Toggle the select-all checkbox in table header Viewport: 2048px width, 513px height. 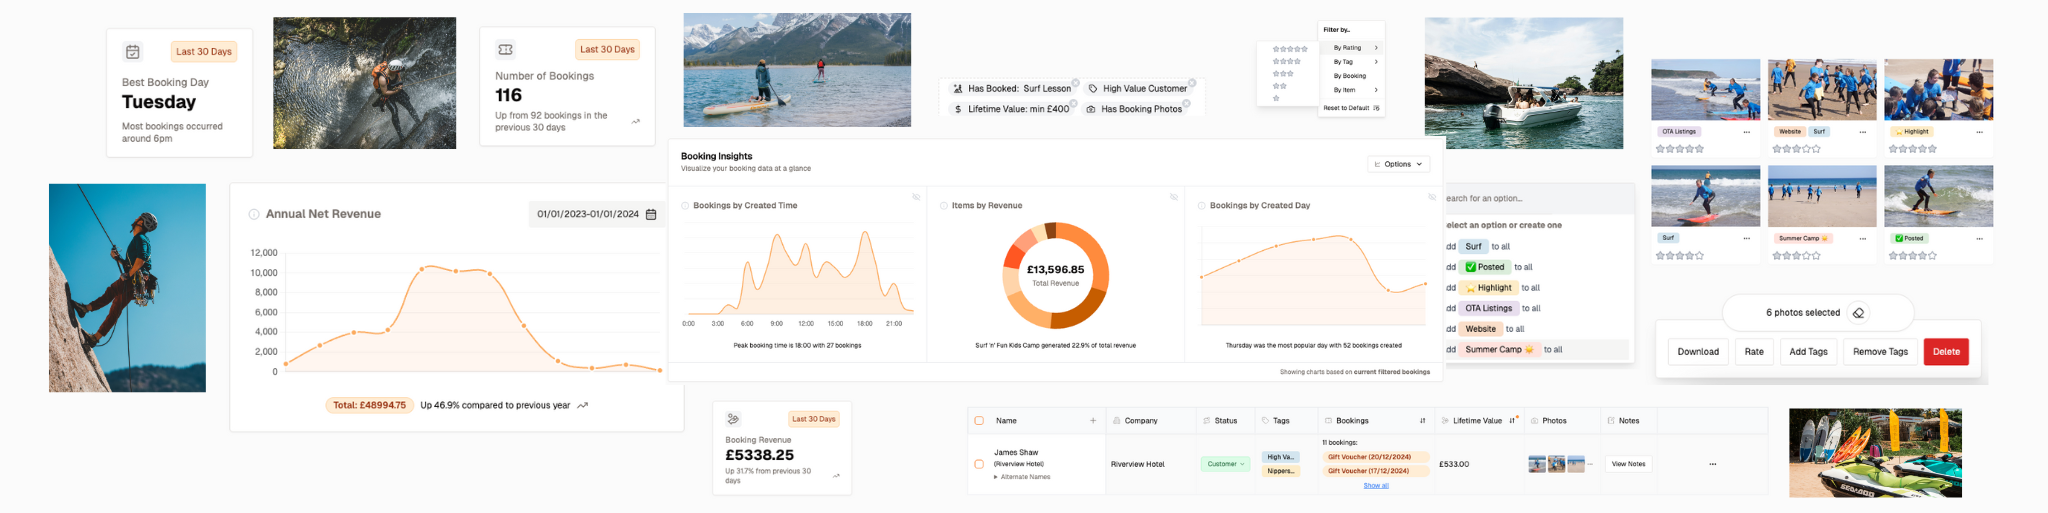(x=979, y=421)
